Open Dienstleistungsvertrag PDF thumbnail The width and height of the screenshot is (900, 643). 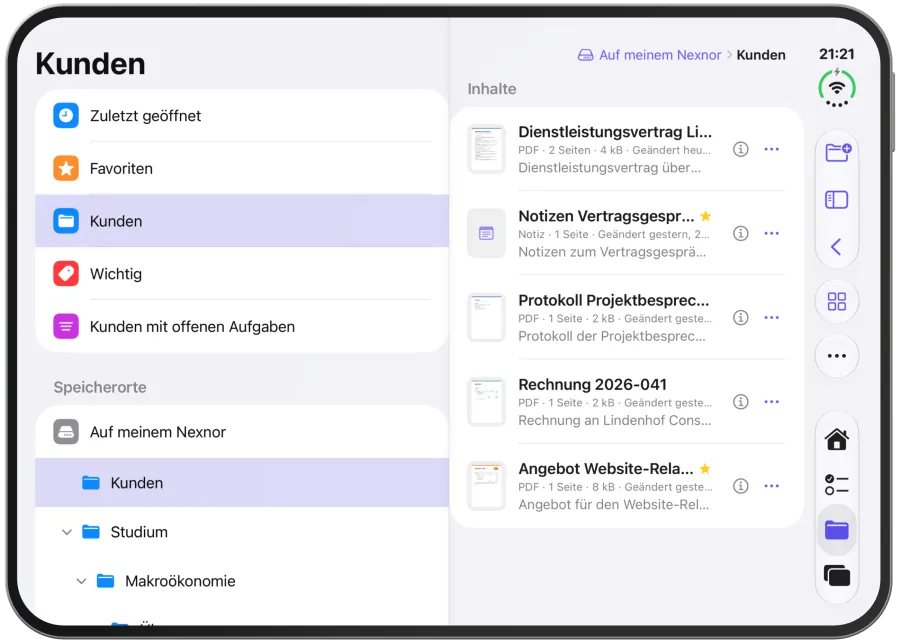click(x=486, y=149)
